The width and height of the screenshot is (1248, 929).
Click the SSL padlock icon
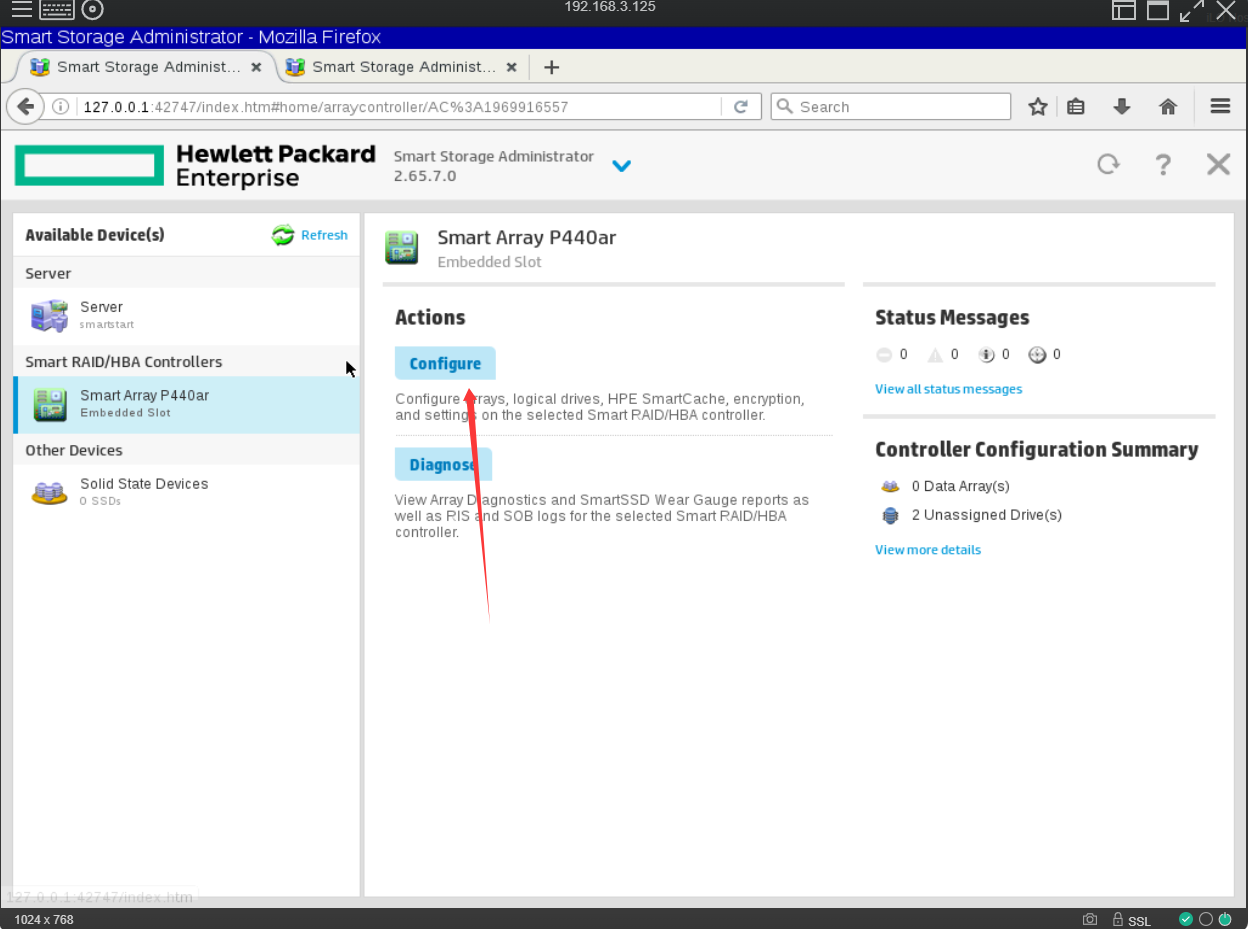(x=1116, y=919)
